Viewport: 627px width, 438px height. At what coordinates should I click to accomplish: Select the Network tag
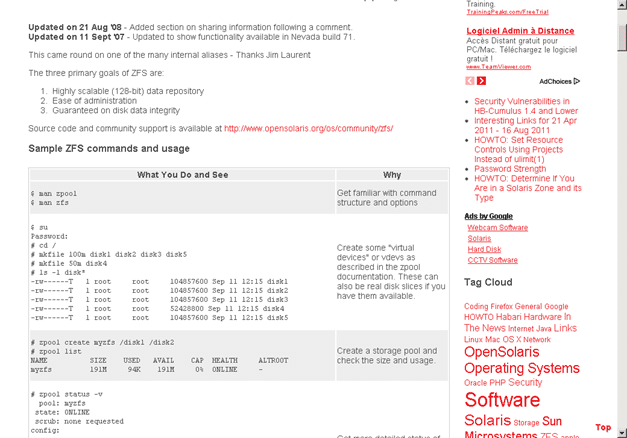coord(537,340)
